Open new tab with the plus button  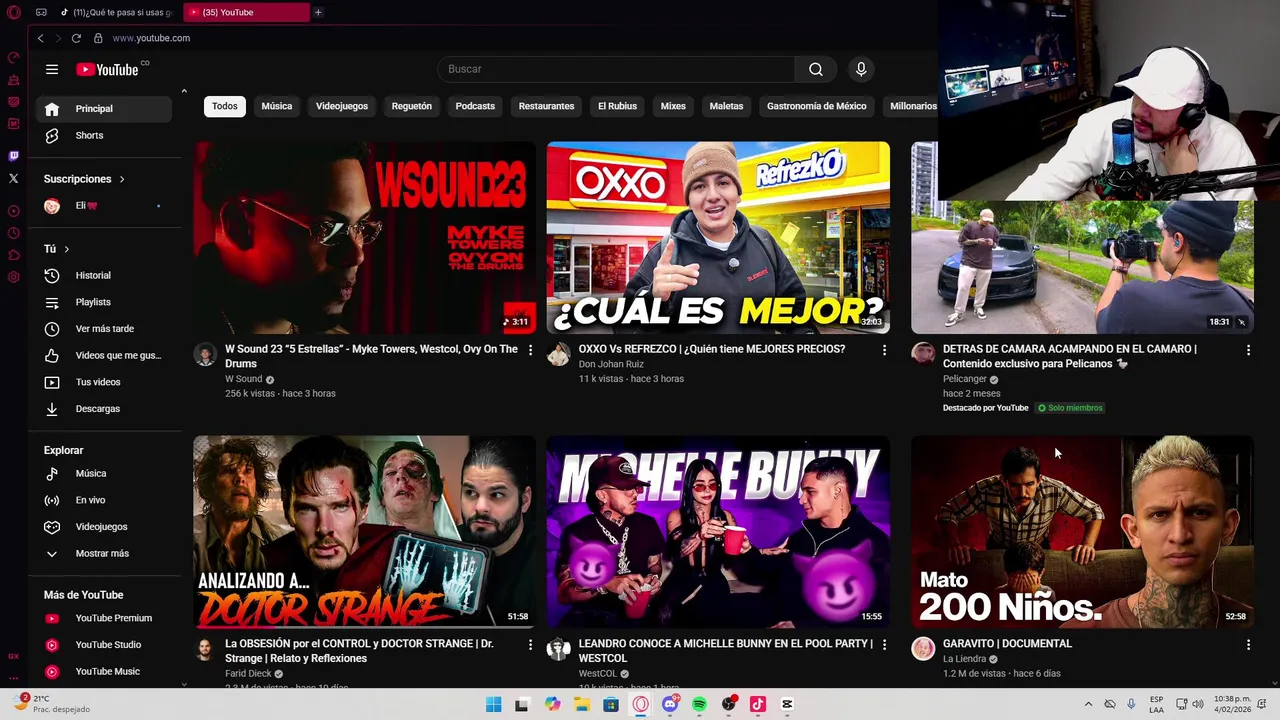pyautogui.click(x=318, y=12)
